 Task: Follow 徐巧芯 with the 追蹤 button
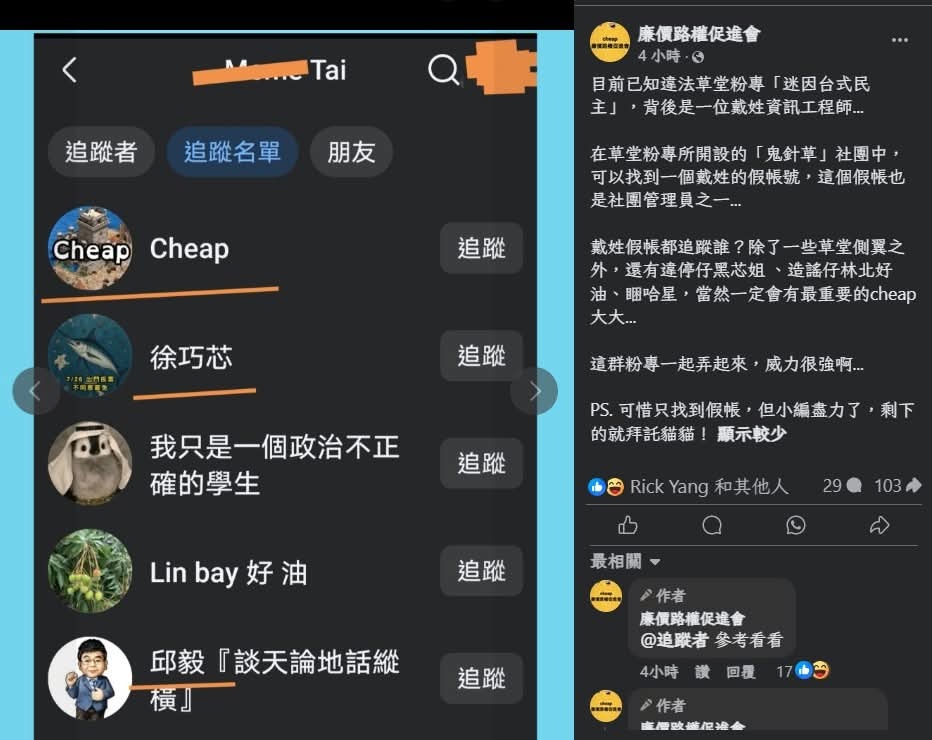pyautogui.click(x=481, y=355)
